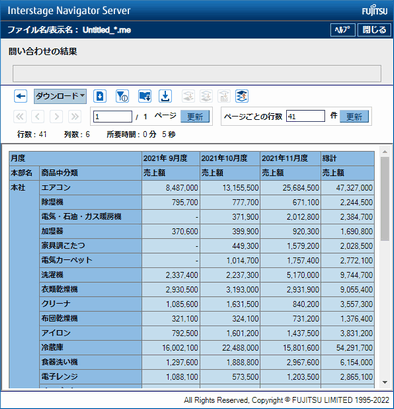Click the page number input field
Image resolution: width=394 pixels, height=409 pixels.
pyautogui.click(x=113, y=117)
